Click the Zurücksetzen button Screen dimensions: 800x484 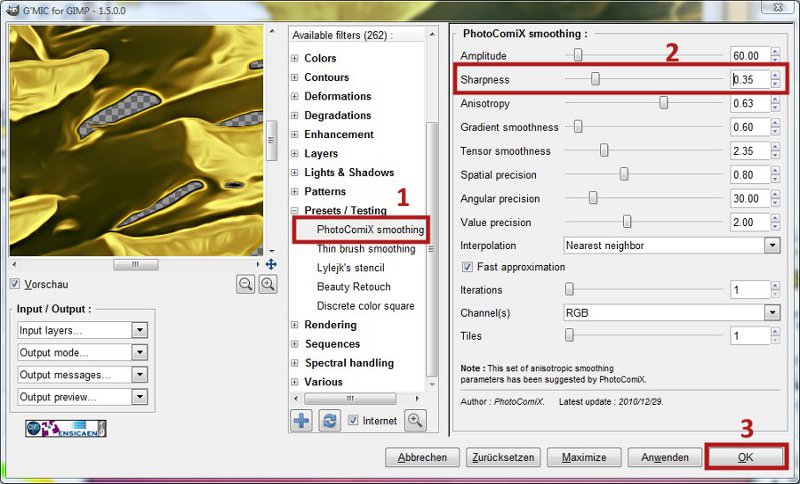(503, 457)
